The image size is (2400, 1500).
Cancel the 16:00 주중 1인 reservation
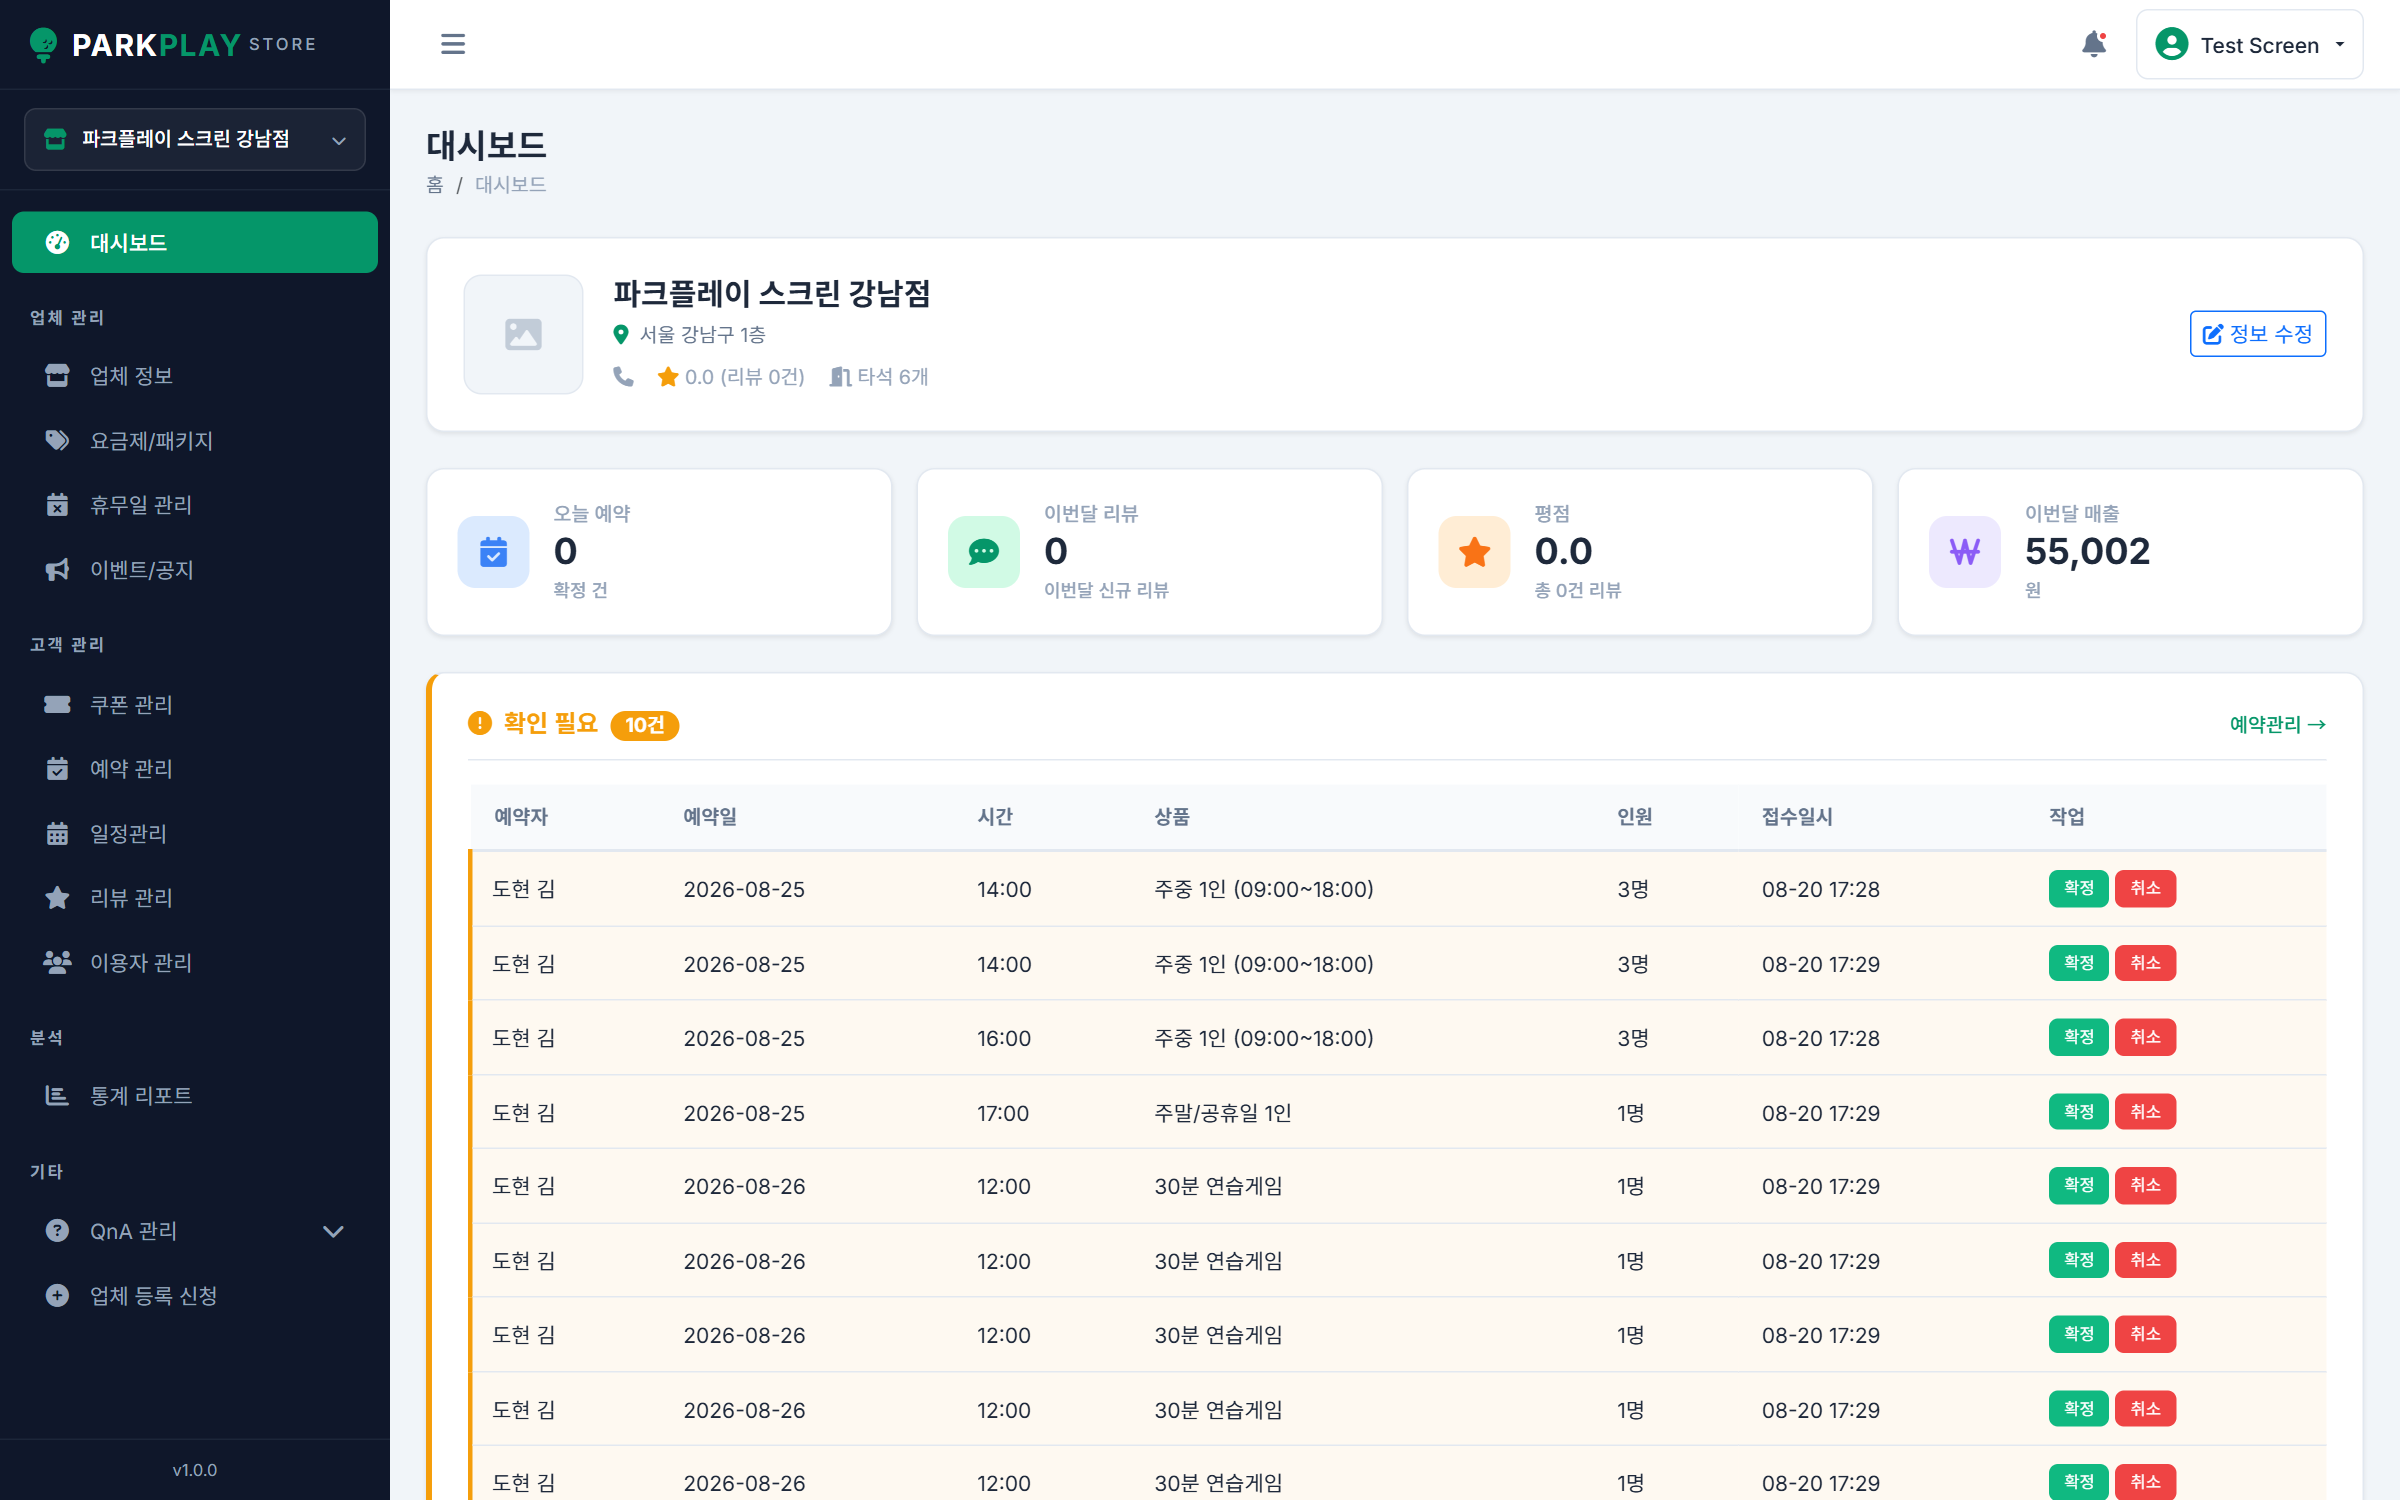(2145, 1037)
